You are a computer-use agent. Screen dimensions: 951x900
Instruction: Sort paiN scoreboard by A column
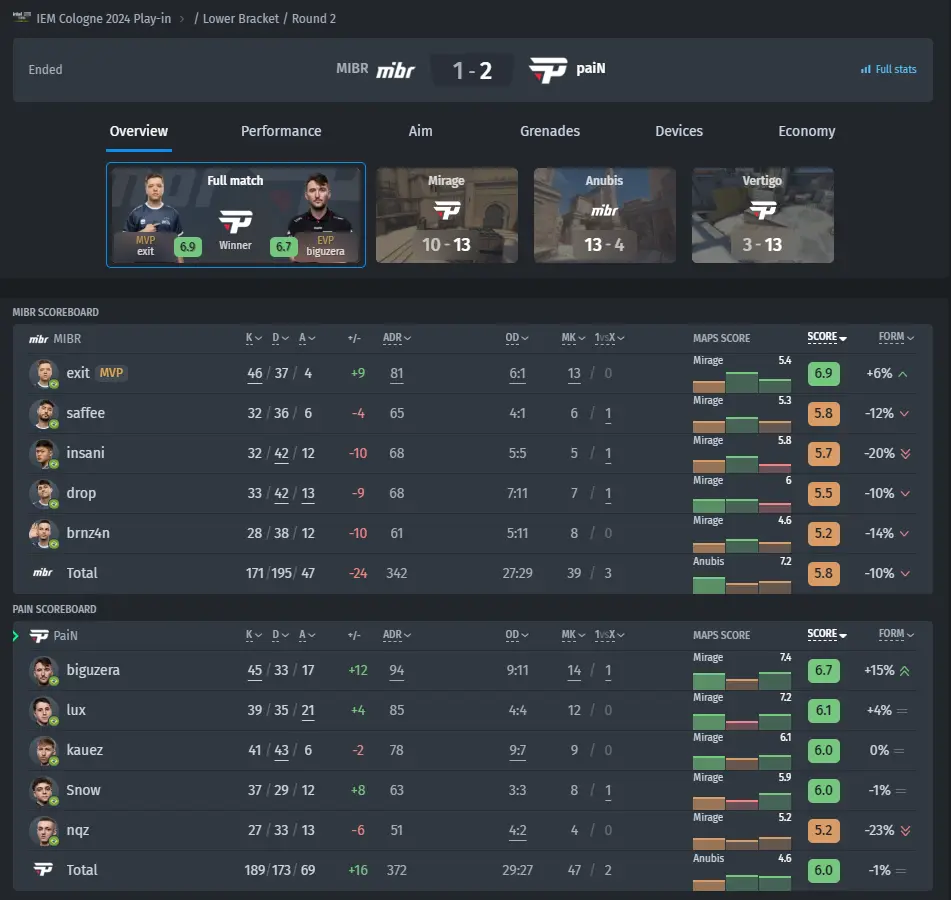[x=307, y=635]
